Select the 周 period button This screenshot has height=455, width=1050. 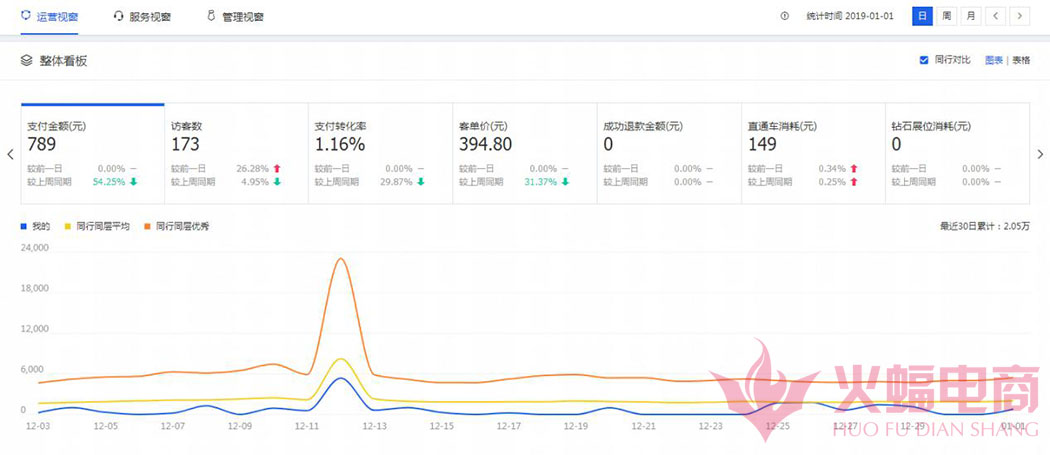pos(945,16)
